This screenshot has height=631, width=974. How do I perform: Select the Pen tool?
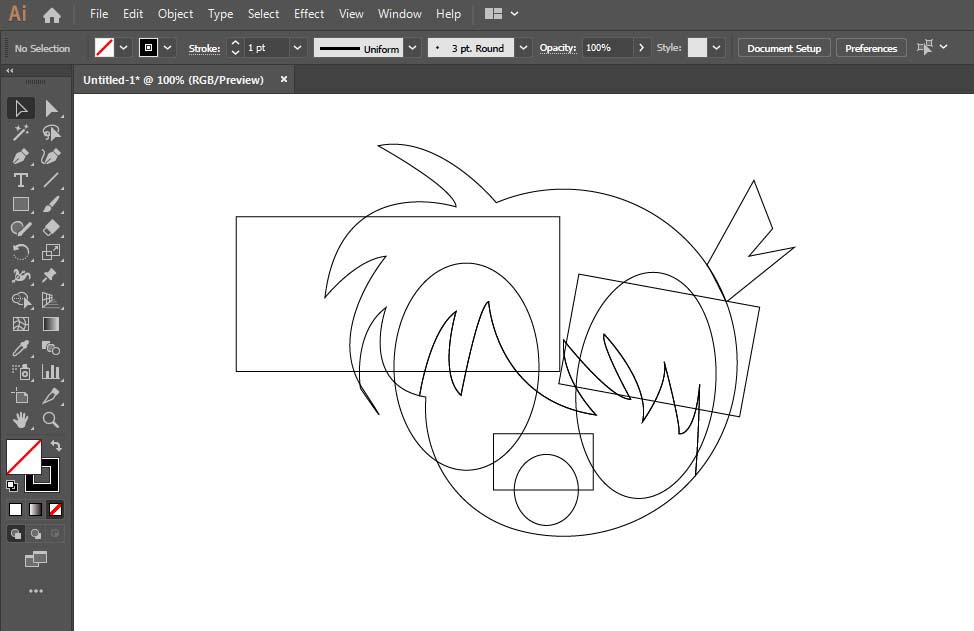[20, 157]
